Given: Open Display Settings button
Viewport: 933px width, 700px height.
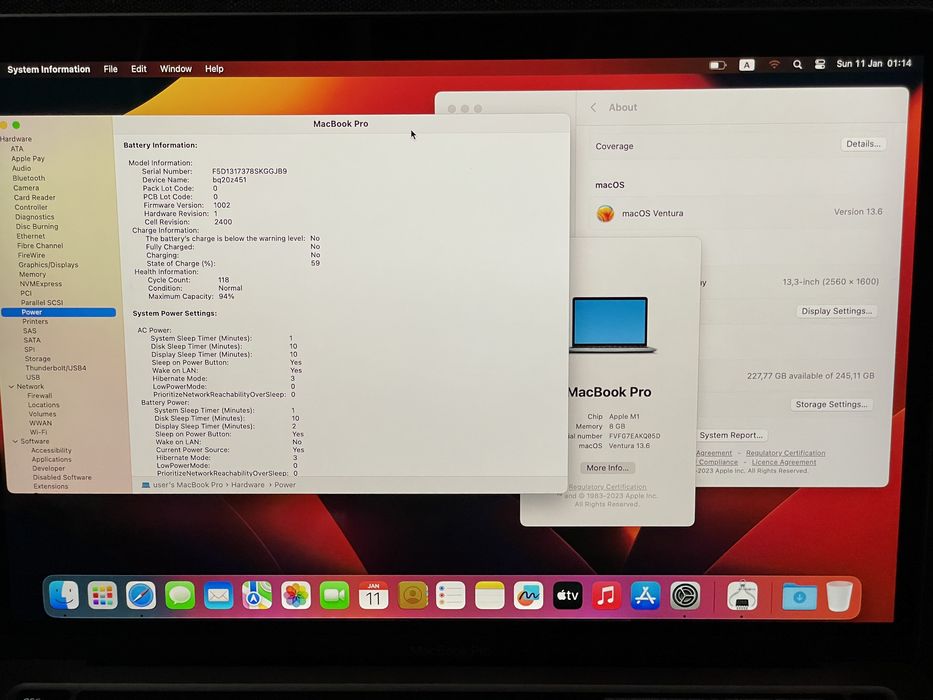Looking at the screenshot, I should (x=836, y=311).
